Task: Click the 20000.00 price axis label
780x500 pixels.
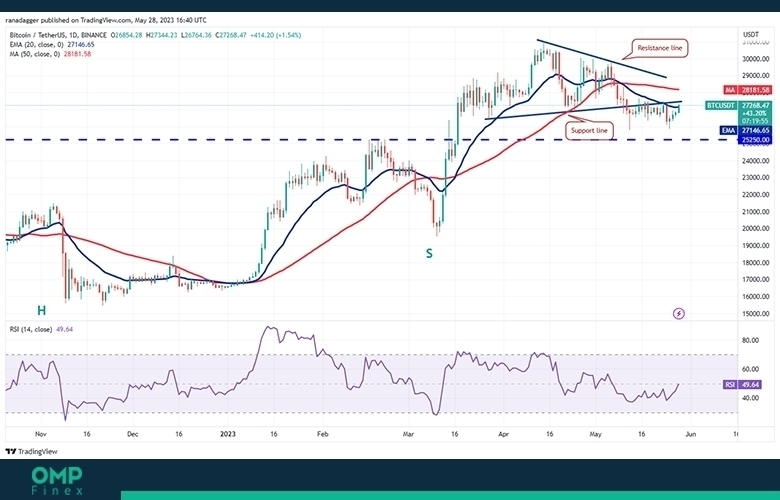Action: point(756,229)
